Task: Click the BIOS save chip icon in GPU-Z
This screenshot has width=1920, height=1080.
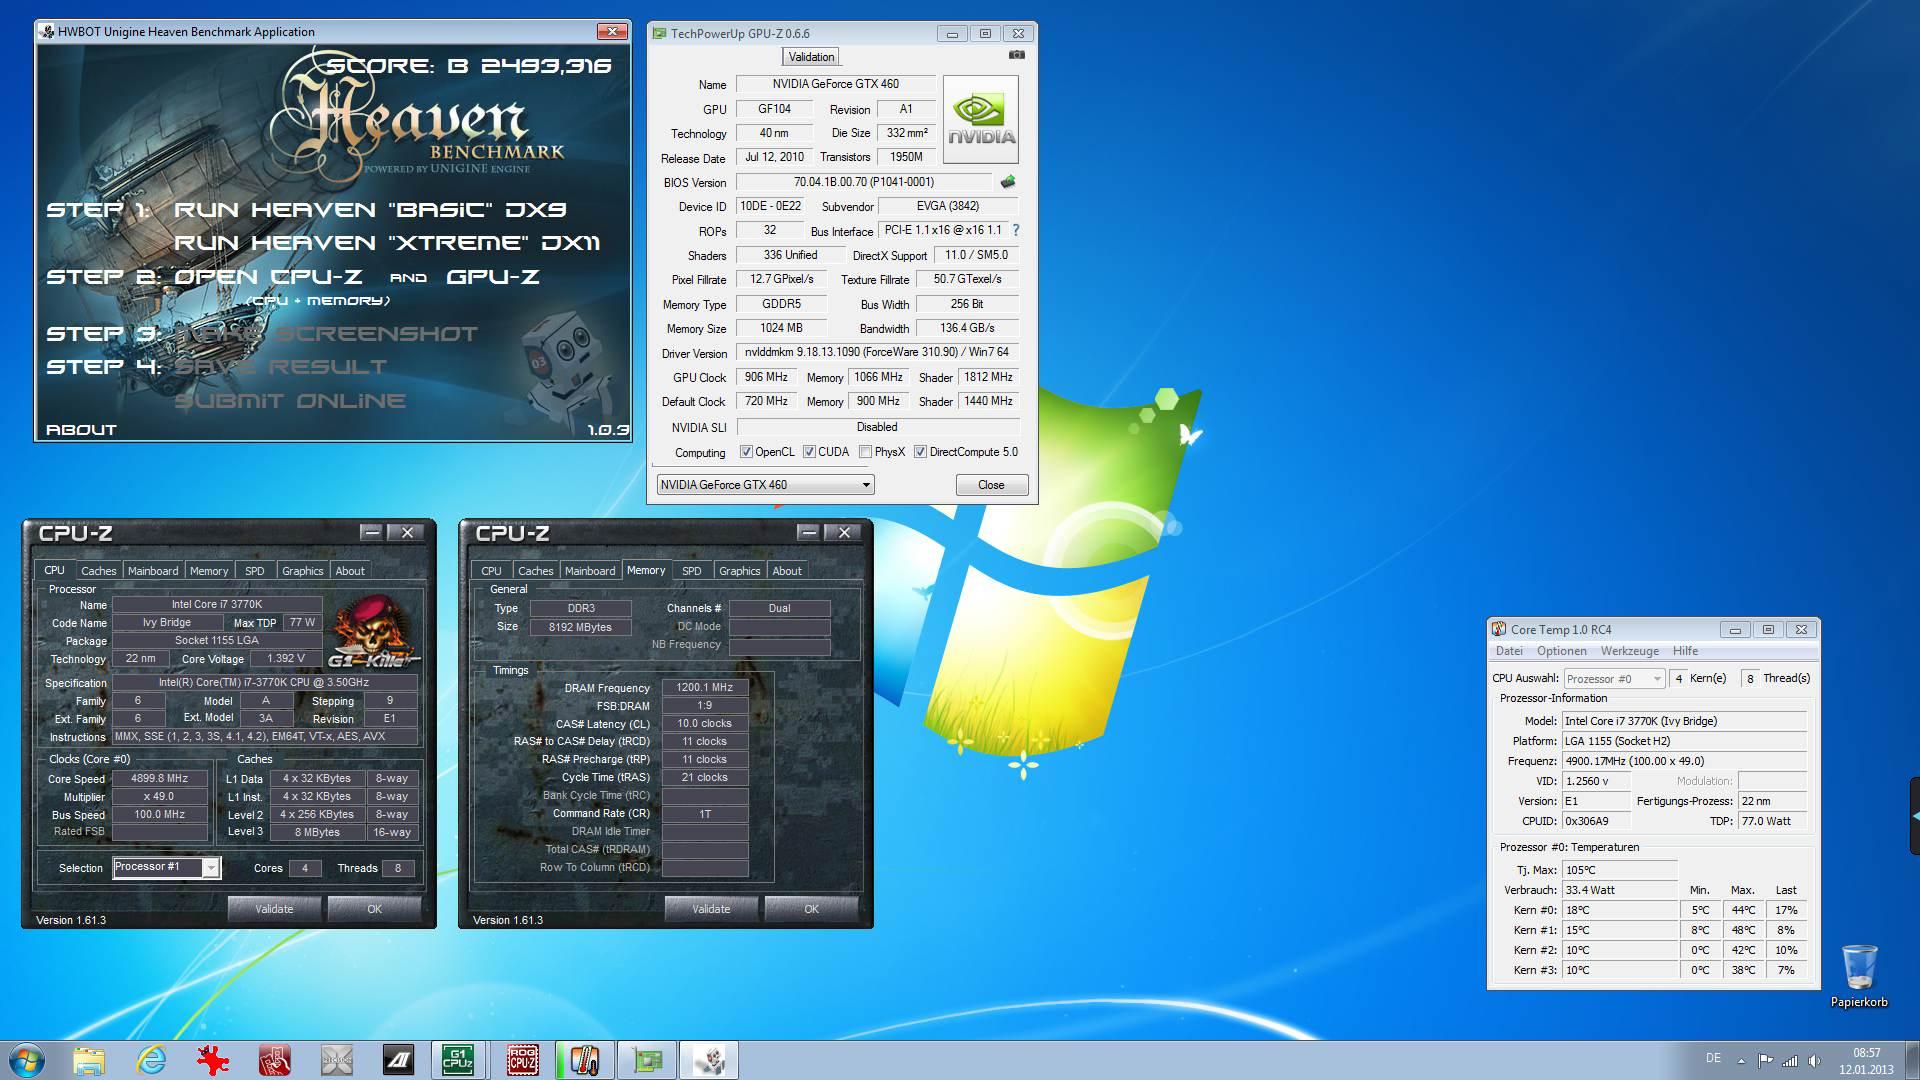Action: [x=1008, y=182]
